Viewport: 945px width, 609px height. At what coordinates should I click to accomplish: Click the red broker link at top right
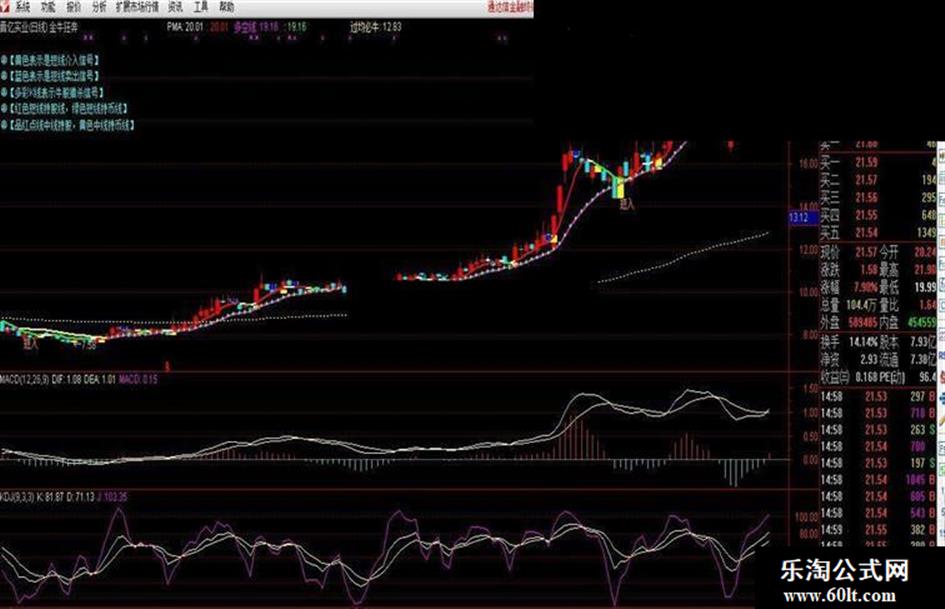click(509, 7)
